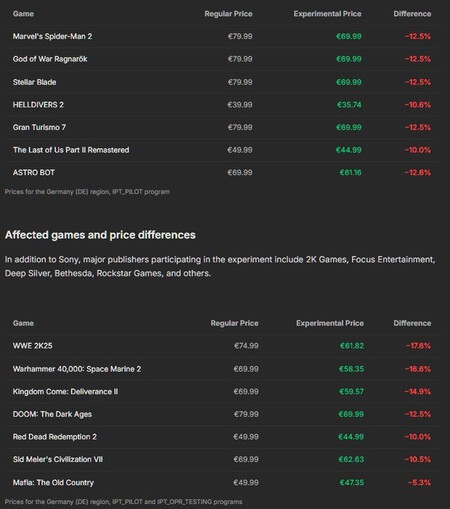This screenshot has width=450, height=509.
Task: Select the Marvel's Spider-Man 2 row
Action: (222, 36)
